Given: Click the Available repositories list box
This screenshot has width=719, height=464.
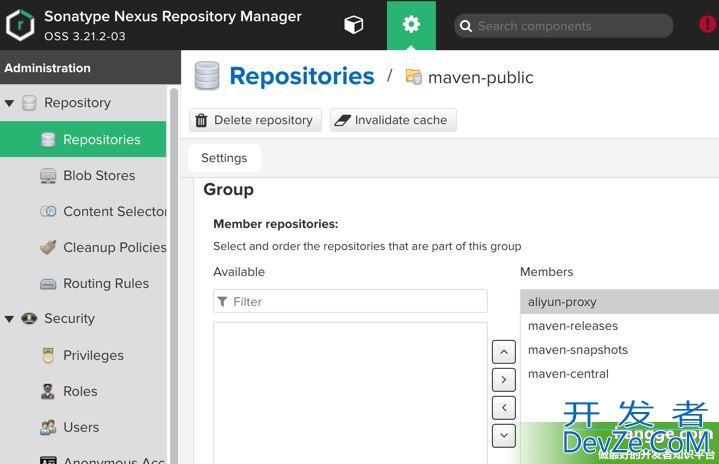Looking at the screenshot, I should coord(350,393).
